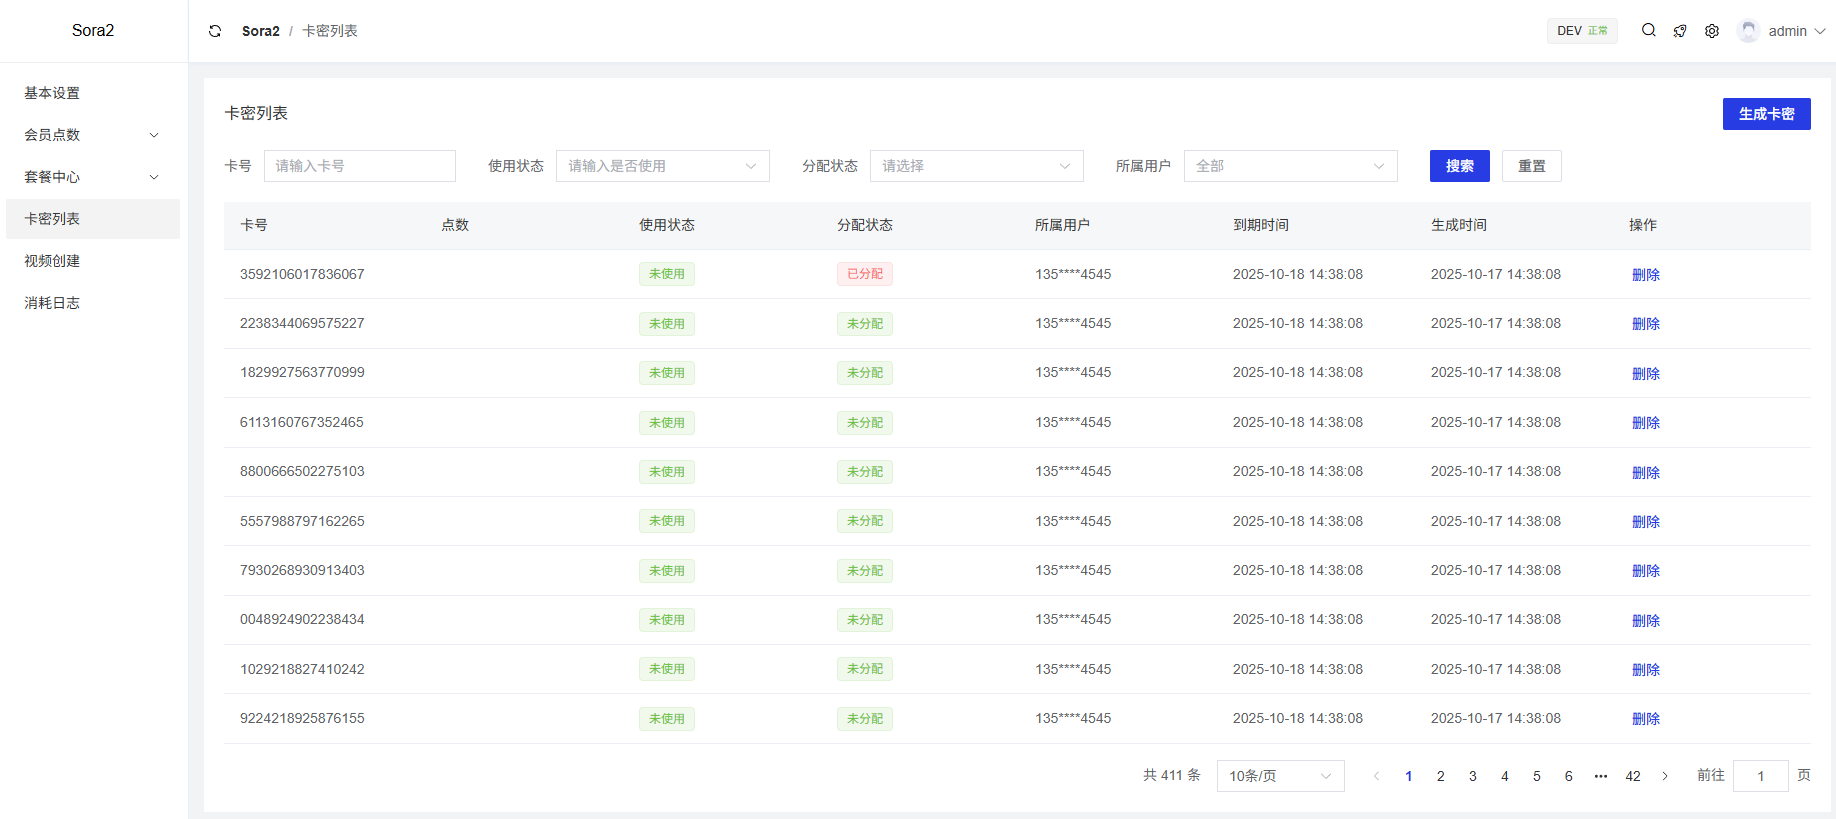Open the header search magnifier icon

pyautogui.click(x=1648, y=30)
